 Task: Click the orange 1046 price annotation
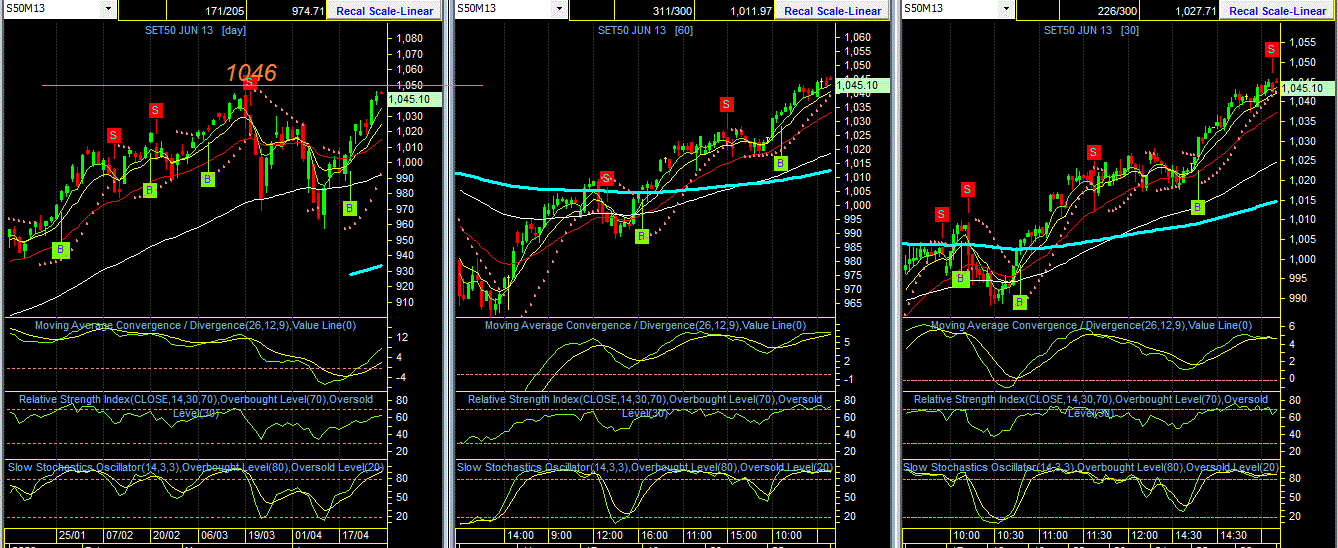(x=251, y=72)
